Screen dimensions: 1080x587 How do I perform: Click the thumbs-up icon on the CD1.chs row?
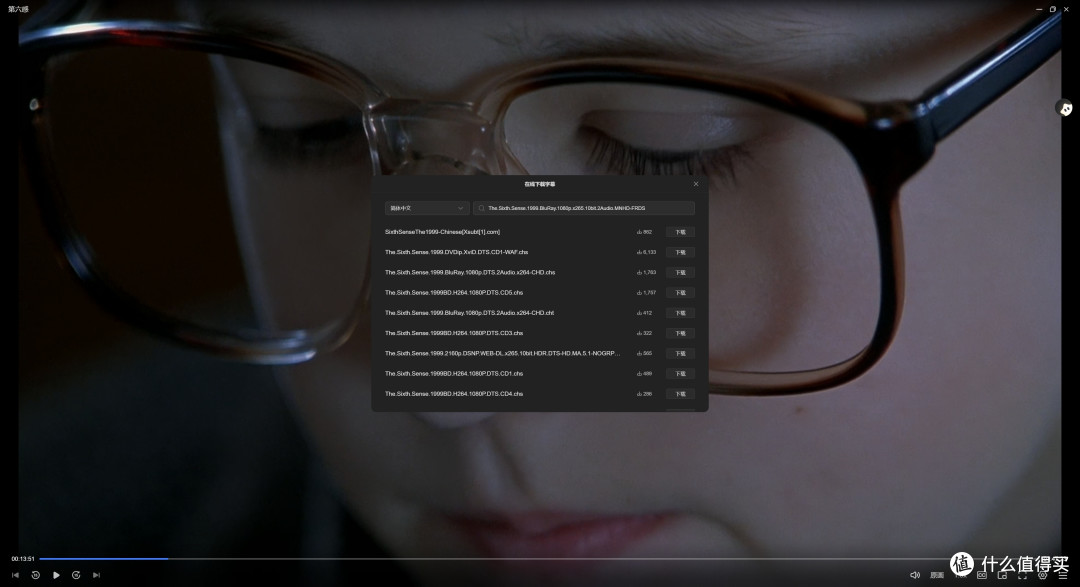coord(639,373)
